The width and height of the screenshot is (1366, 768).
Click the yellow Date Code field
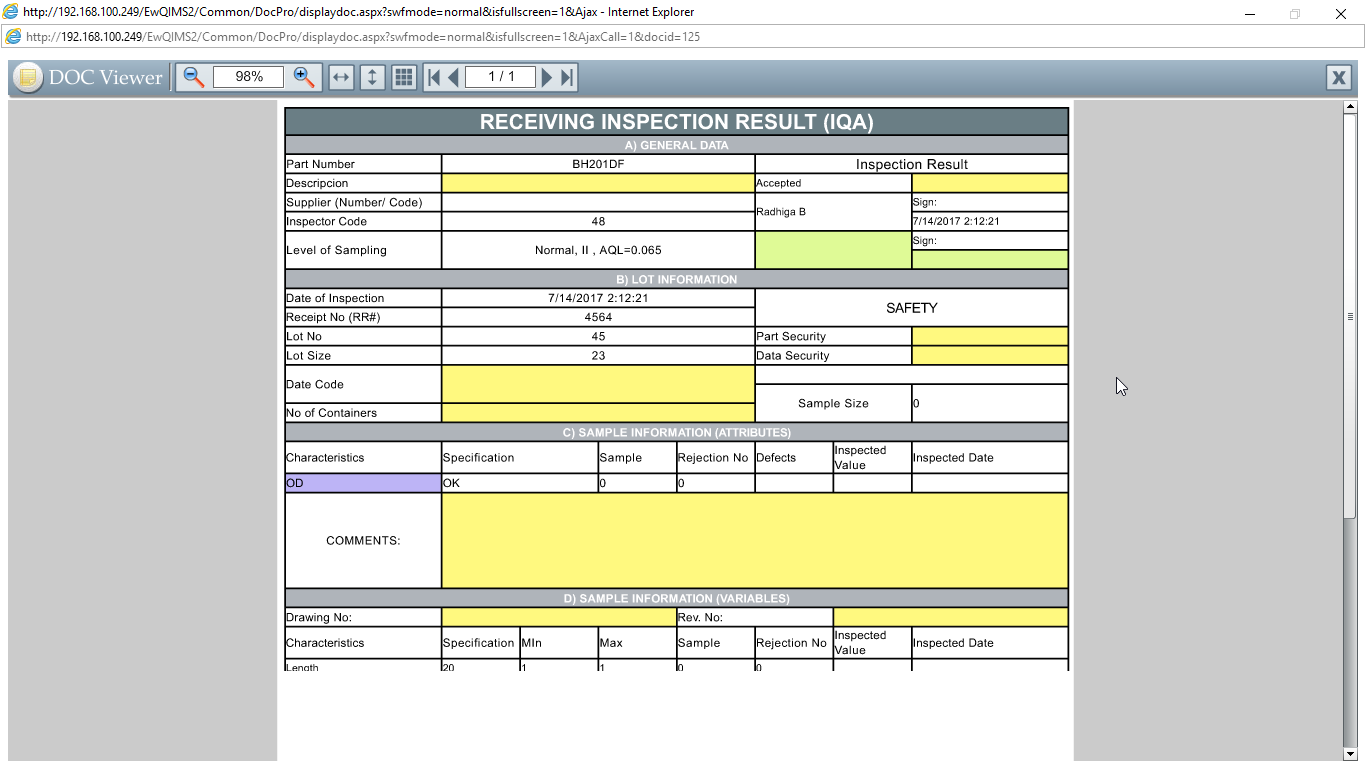coord(598,384)
